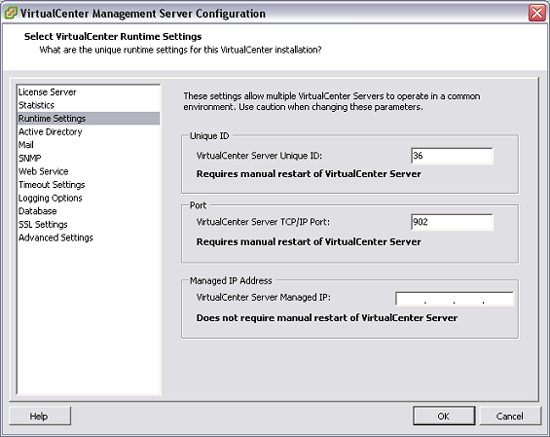Select Timeout Settings in the list
Viewport: 550px width, 437px height.
pos(52,184)
